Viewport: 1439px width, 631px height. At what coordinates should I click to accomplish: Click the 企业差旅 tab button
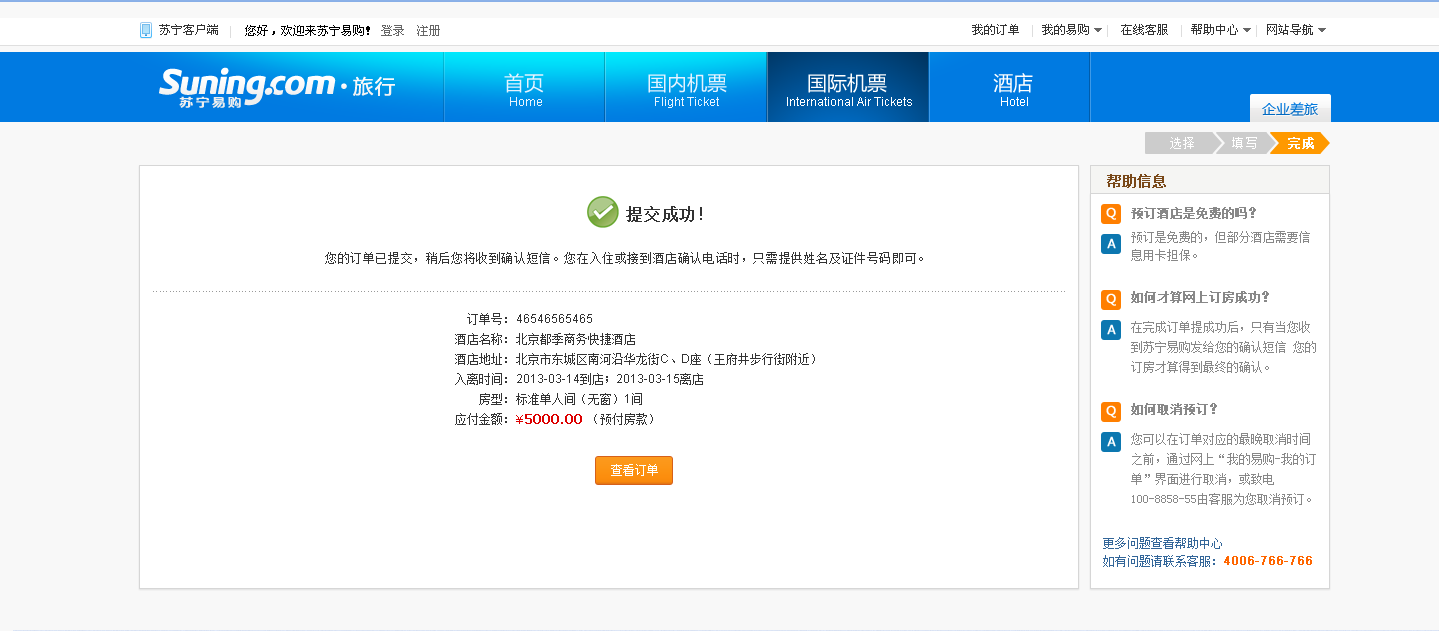[1289, 109]
